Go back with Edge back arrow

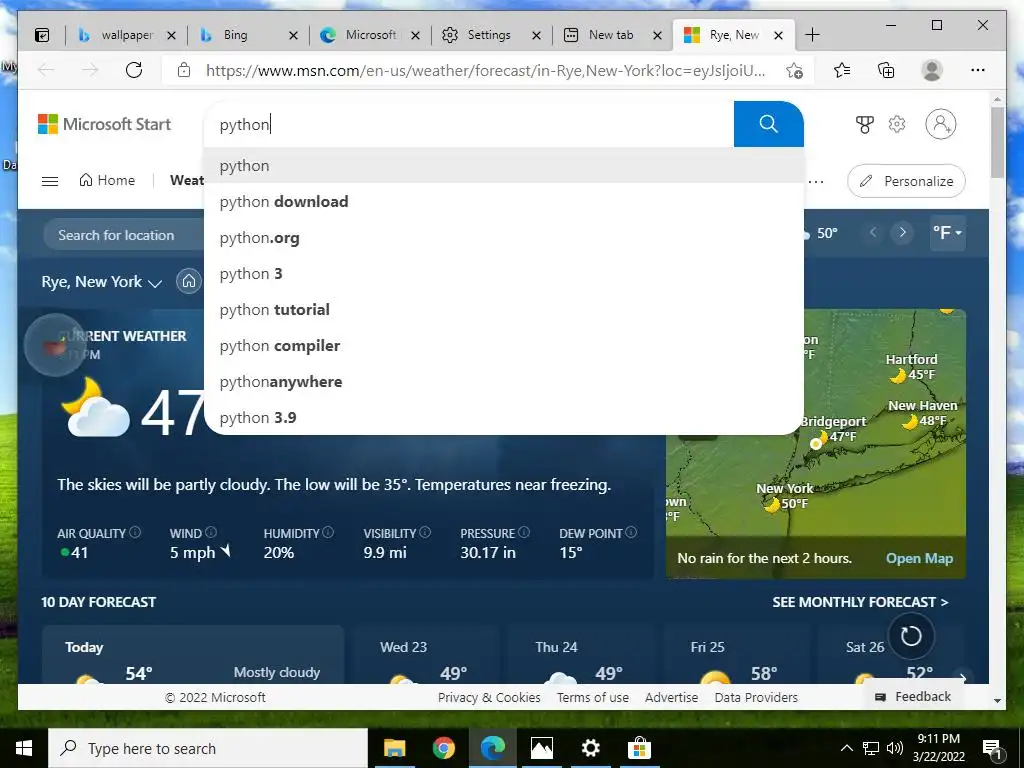tap(46, 70)
